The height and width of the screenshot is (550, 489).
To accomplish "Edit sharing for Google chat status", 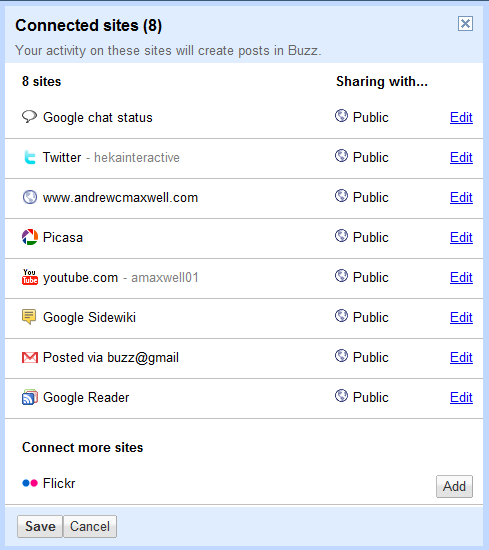I will [x=461, y=117].
